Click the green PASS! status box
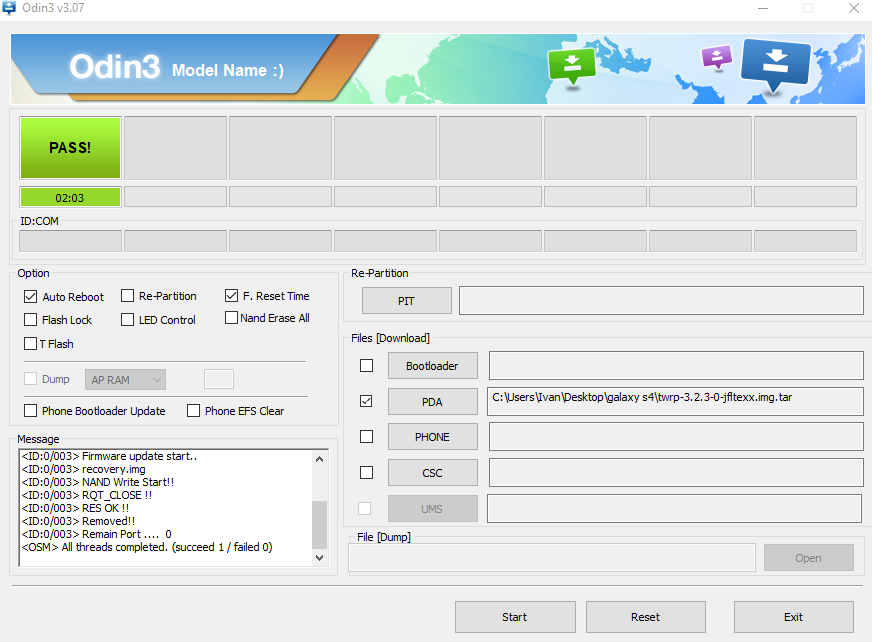The width and height of the screenshot is (872, 642). [x=70, y=147]
